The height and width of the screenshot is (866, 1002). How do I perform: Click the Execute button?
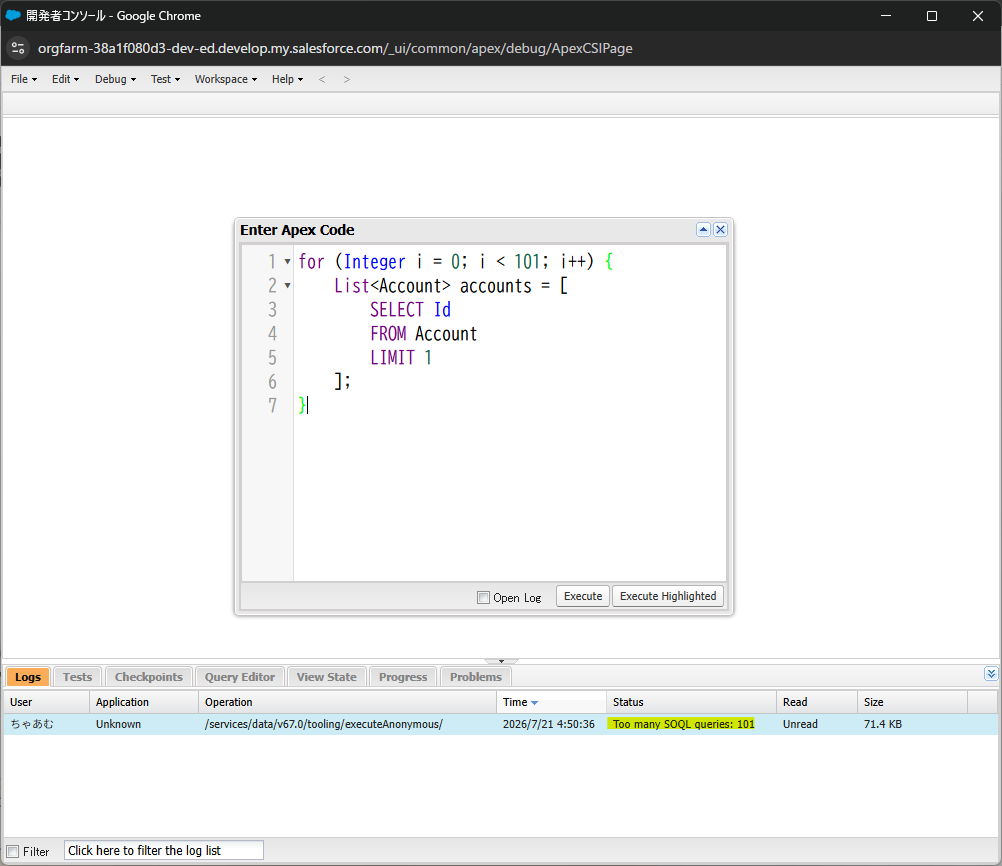[x=583, y=596]
